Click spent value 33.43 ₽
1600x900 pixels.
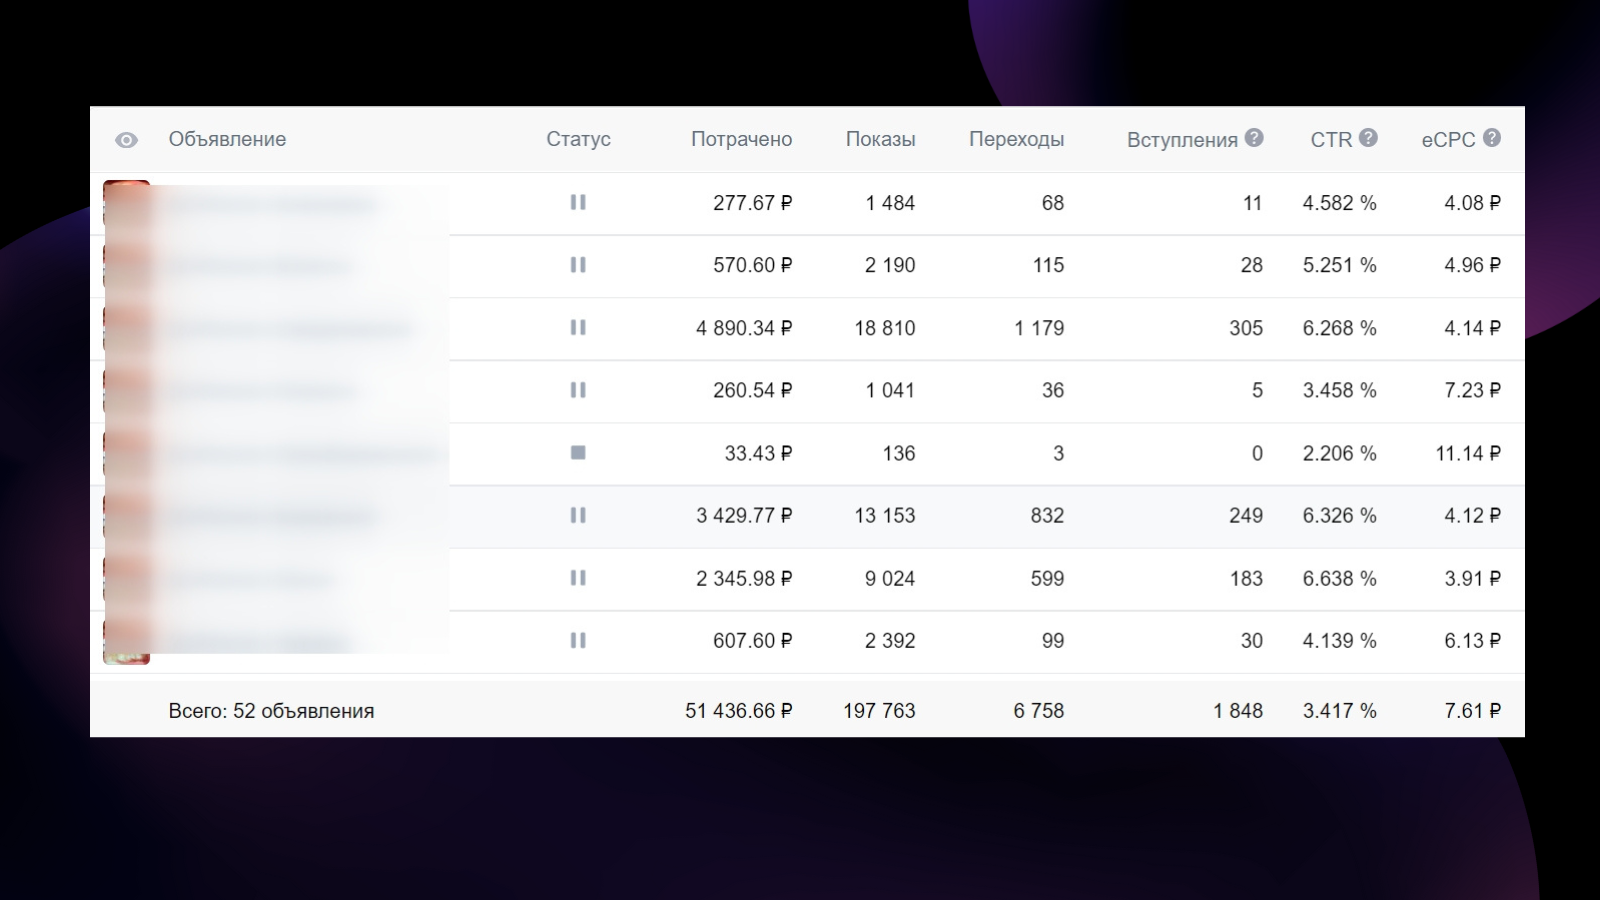click(758, 453)
